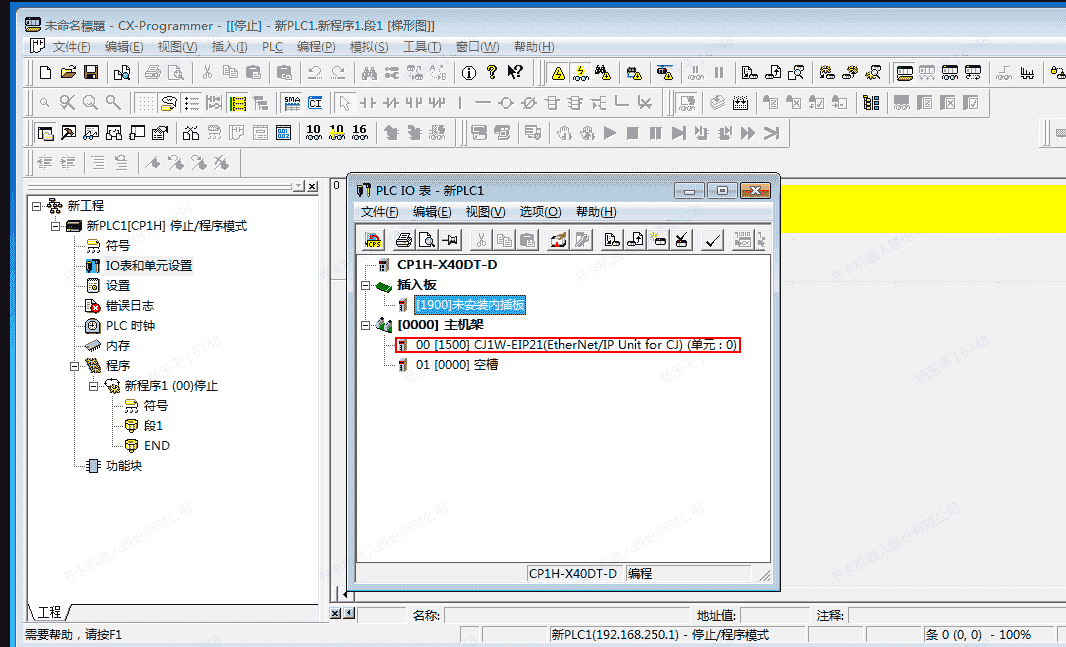Click the printer icon in PLC IO table window
The height and width of the screenshot is (647, 1066).
coord(403,240)
